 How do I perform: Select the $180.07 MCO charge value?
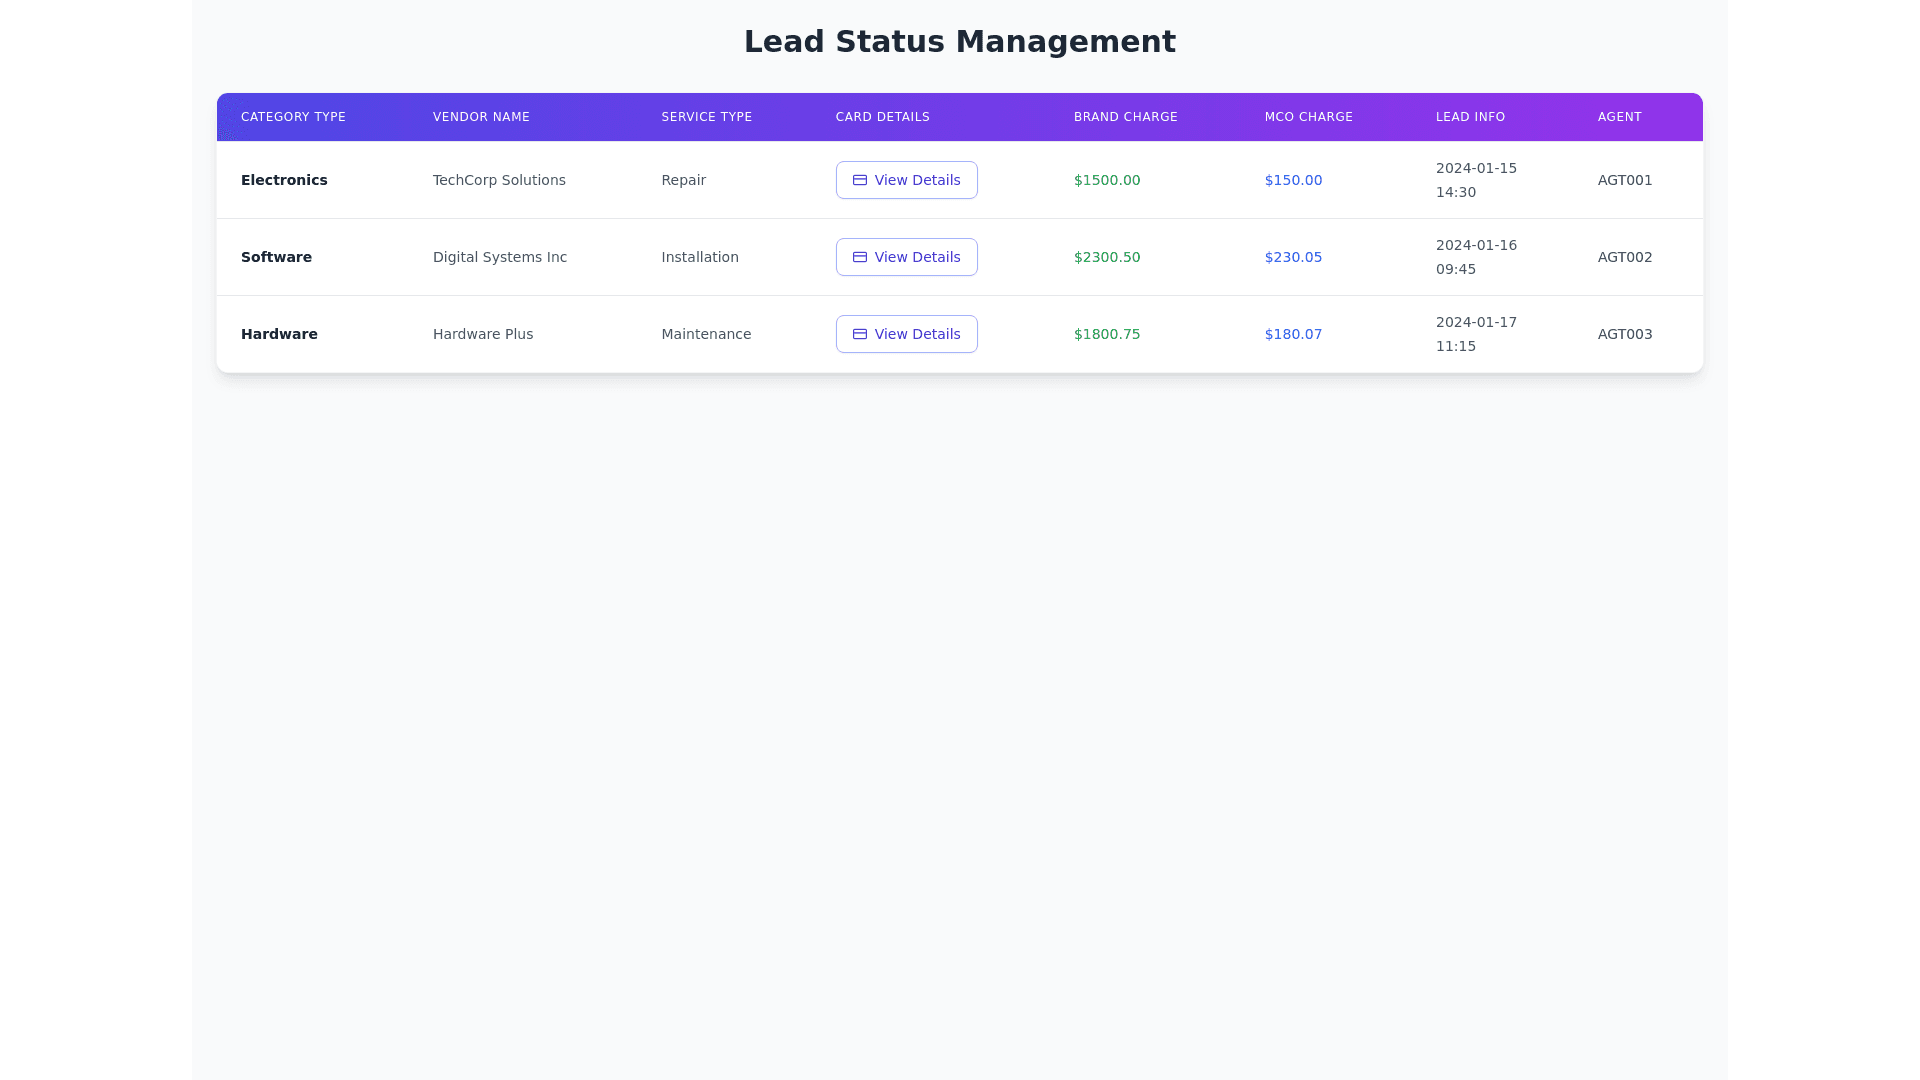pyautogui.click(x=1293, y=334)
